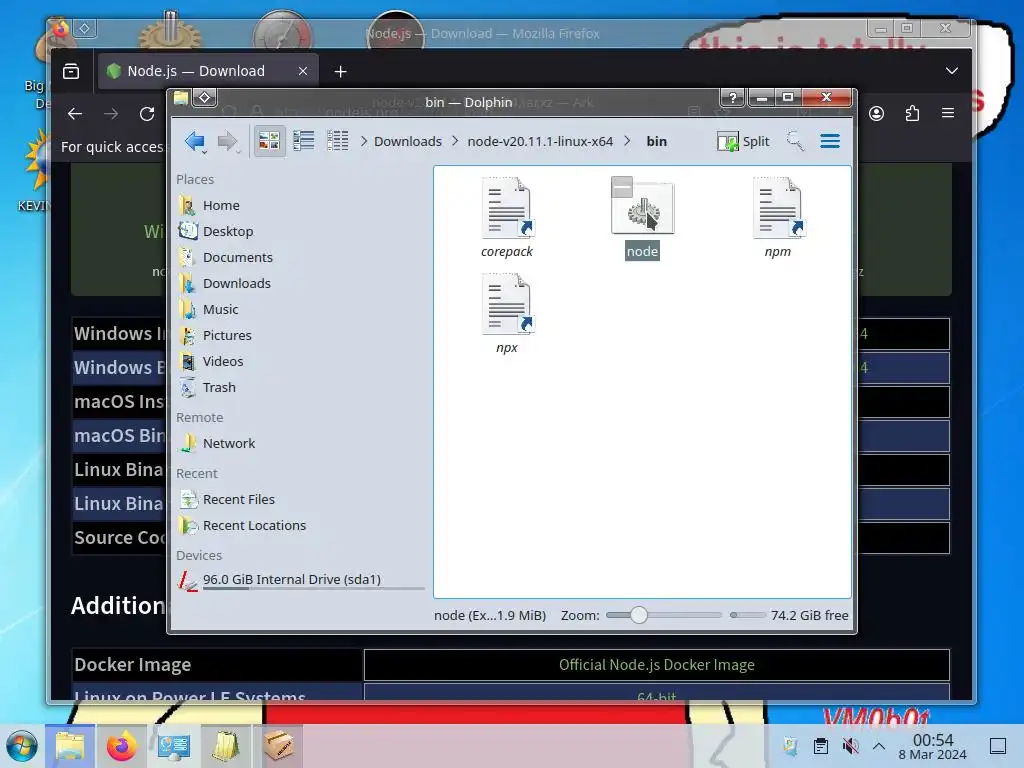Click muted volume tray icon

point(850,746)
